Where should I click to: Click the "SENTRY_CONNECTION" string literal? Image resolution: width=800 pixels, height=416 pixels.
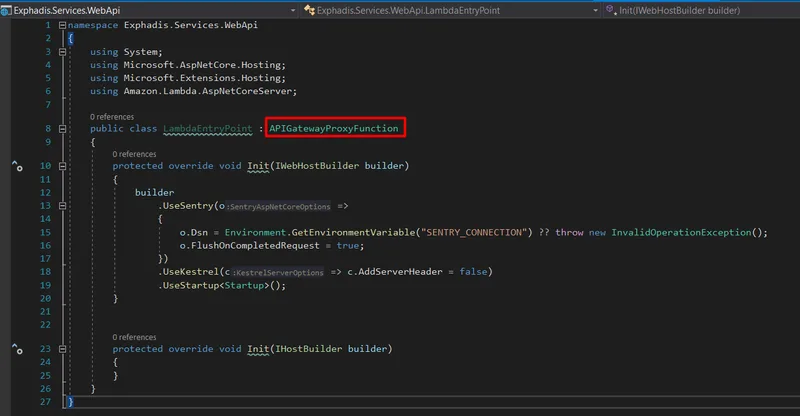473,233
